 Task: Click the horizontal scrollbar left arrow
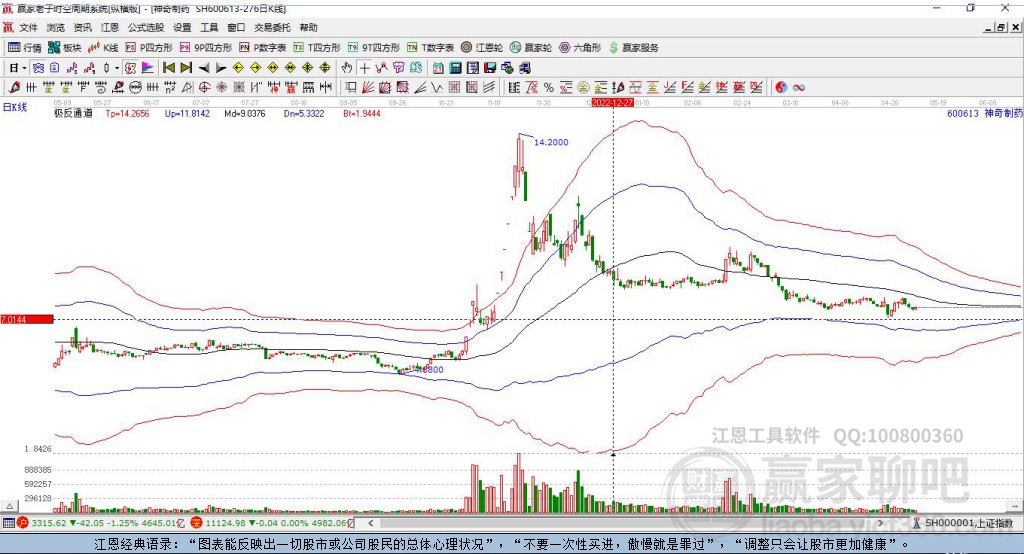point(370,523)
